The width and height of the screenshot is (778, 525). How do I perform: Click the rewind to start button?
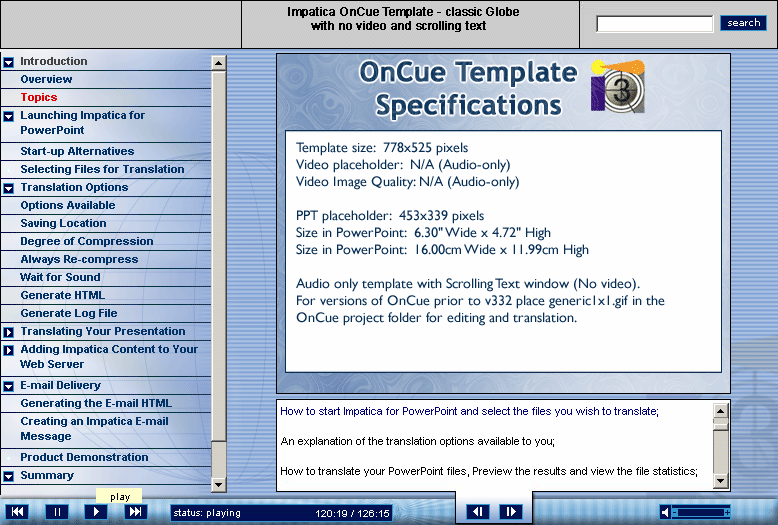pyautogui.click(x=17, y=512)
